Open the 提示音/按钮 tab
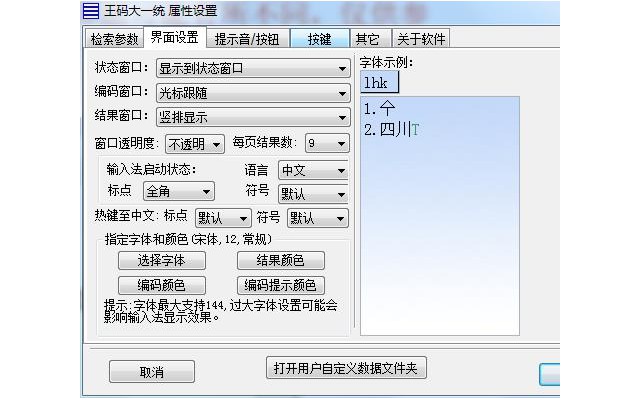640x400 pixels. pos(247,39)
